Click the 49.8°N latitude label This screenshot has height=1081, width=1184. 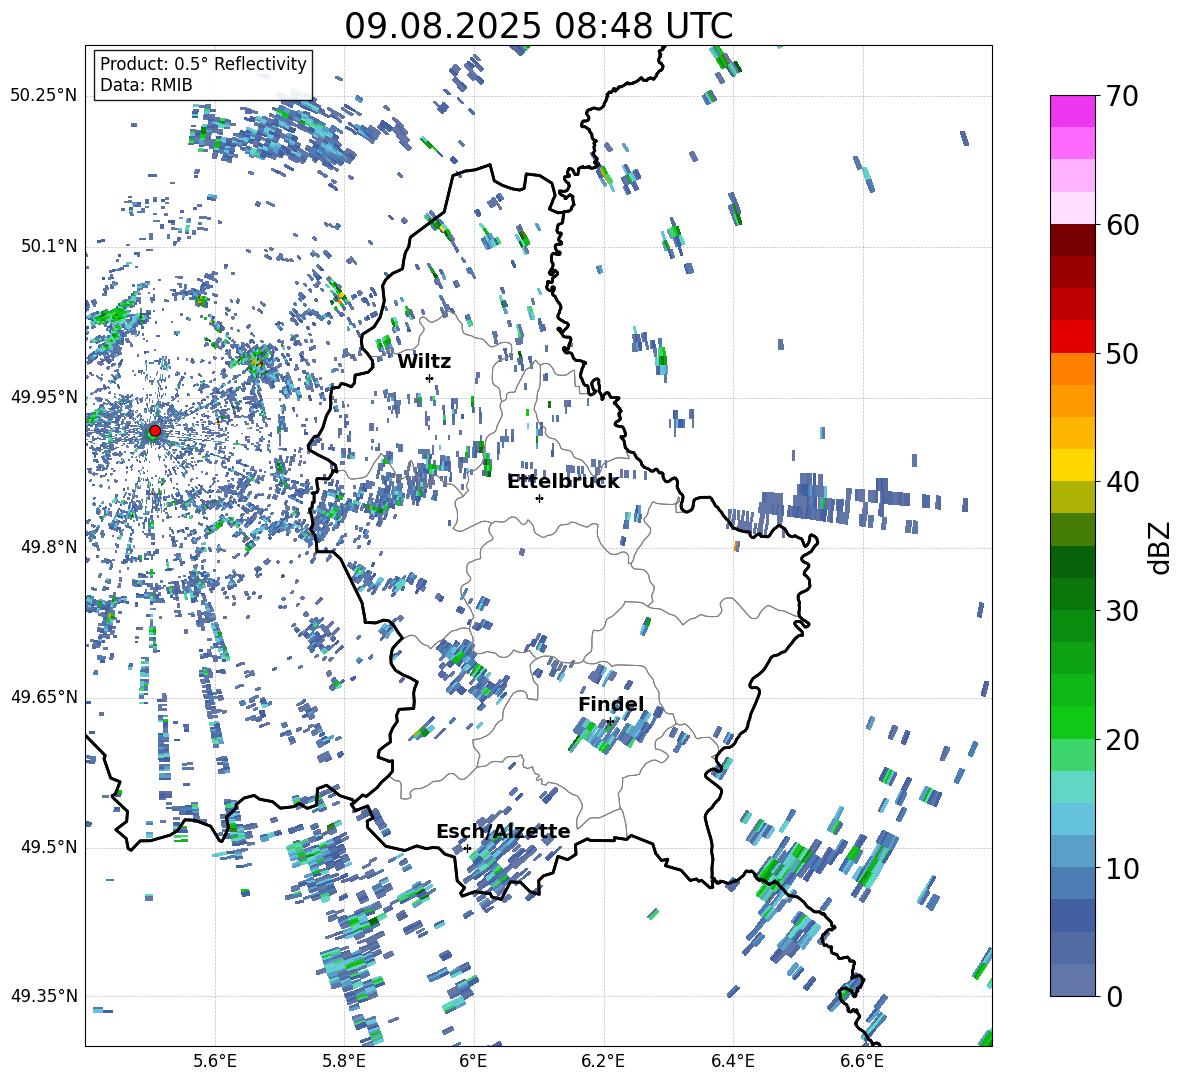50,547
